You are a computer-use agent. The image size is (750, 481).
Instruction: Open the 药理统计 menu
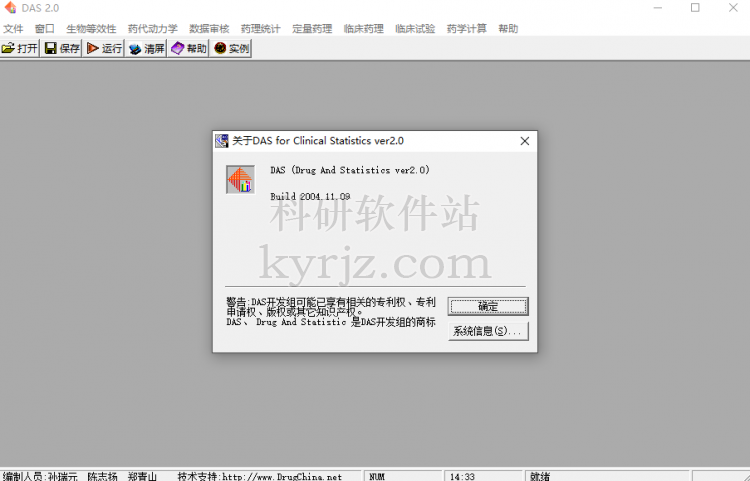pyautogui.click(x=260, y=29)
